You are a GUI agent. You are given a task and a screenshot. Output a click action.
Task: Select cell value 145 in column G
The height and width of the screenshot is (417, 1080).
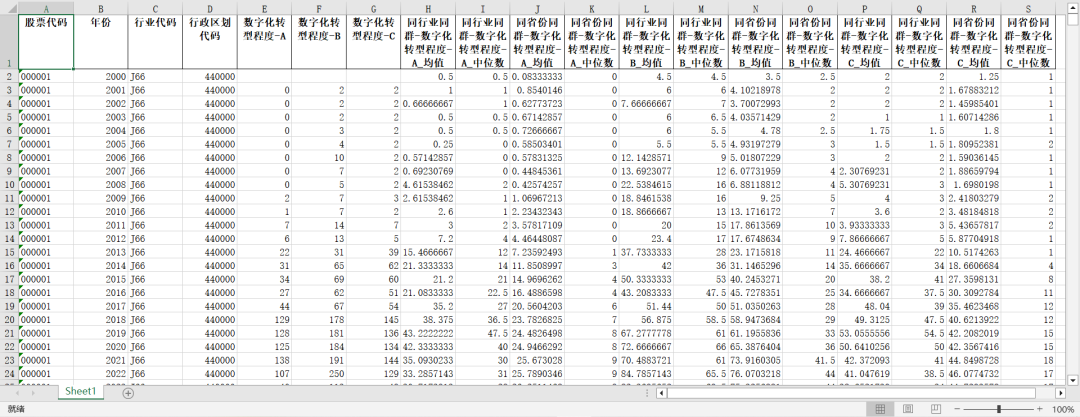click(373, 320)
